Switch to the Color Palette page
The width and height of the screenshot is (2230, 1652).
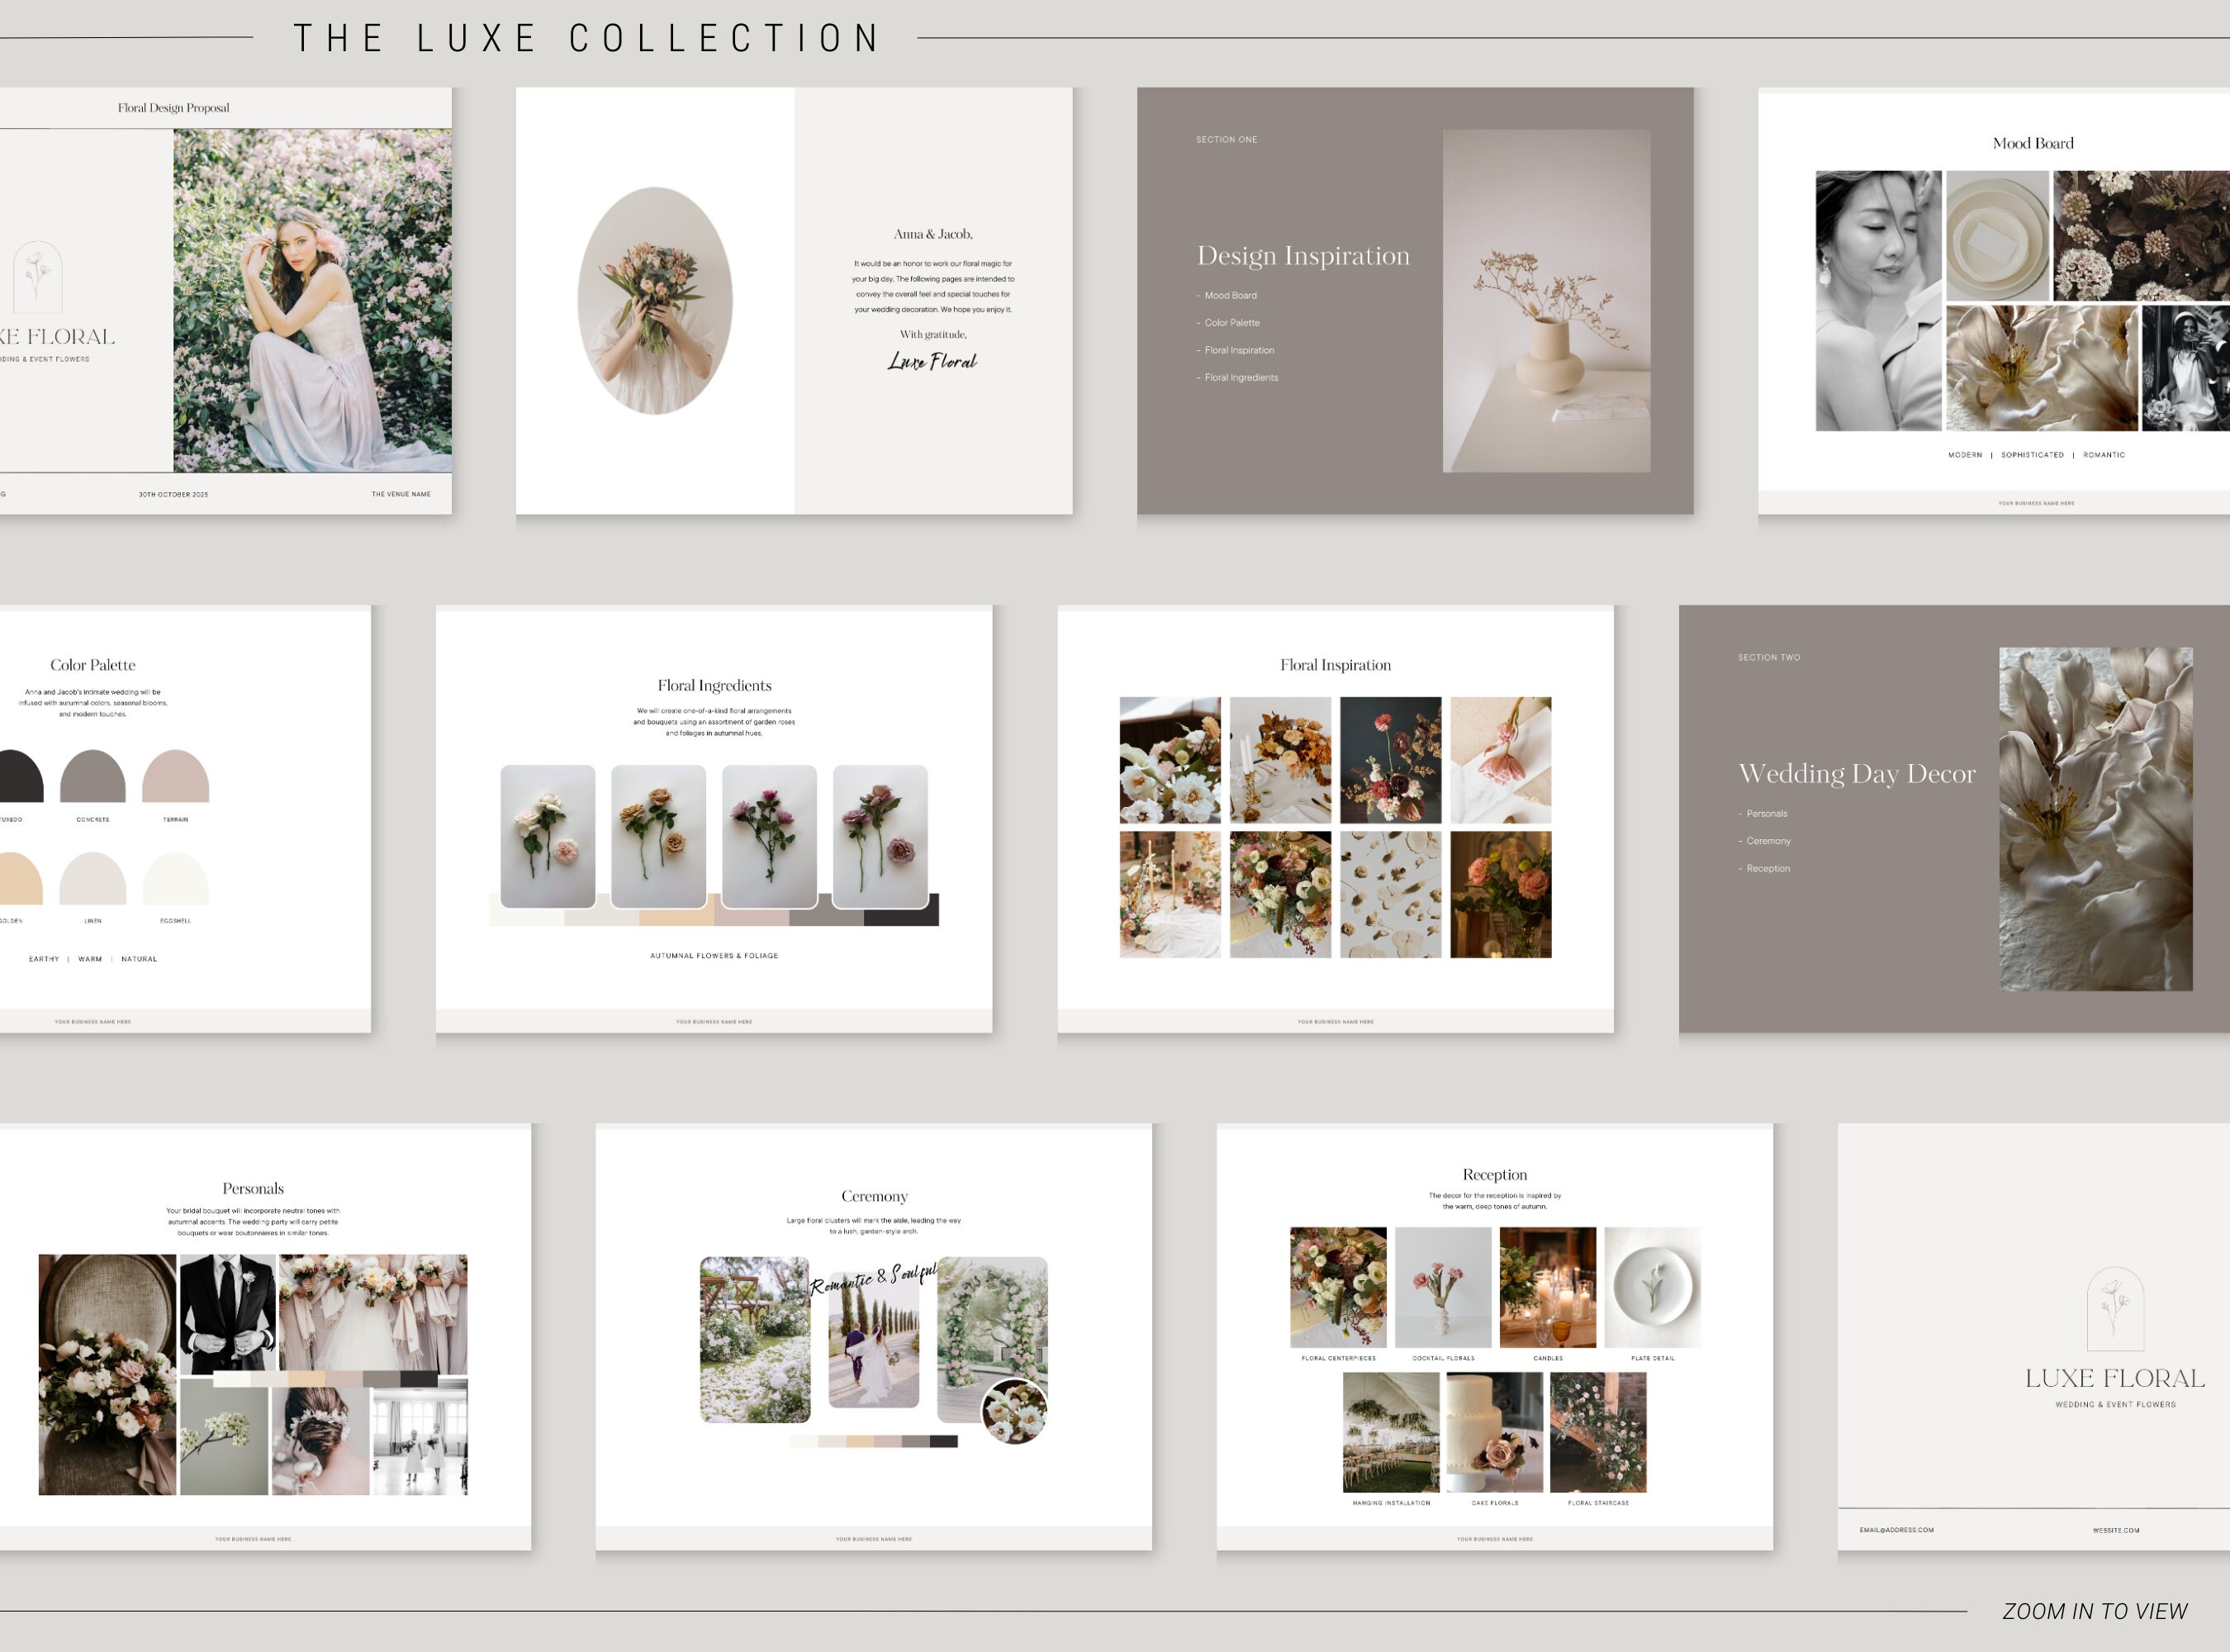point(93,663)
